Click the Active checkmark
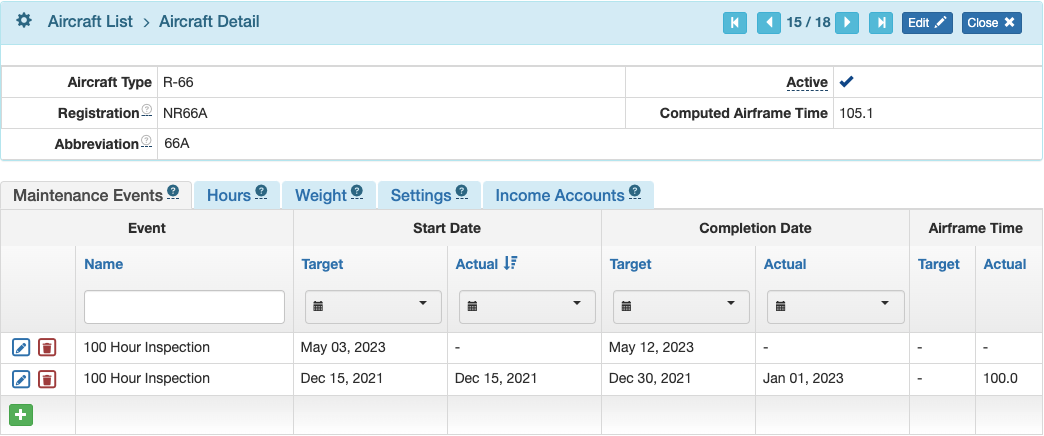The width and height of the screenshot is (1044, 436). click(x=846, y=82)
